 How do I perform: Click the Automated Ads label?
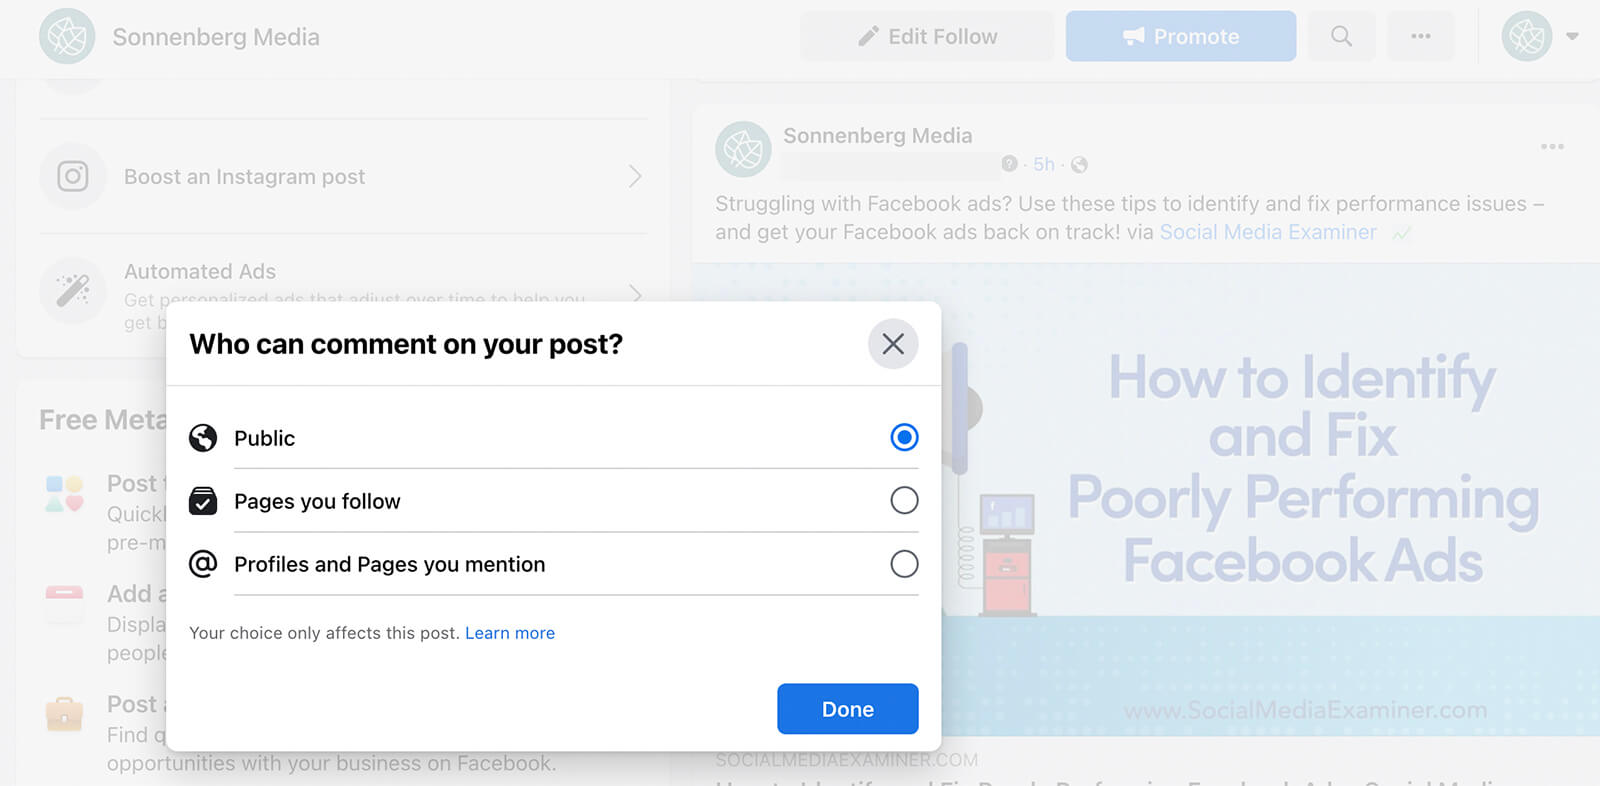200,272
